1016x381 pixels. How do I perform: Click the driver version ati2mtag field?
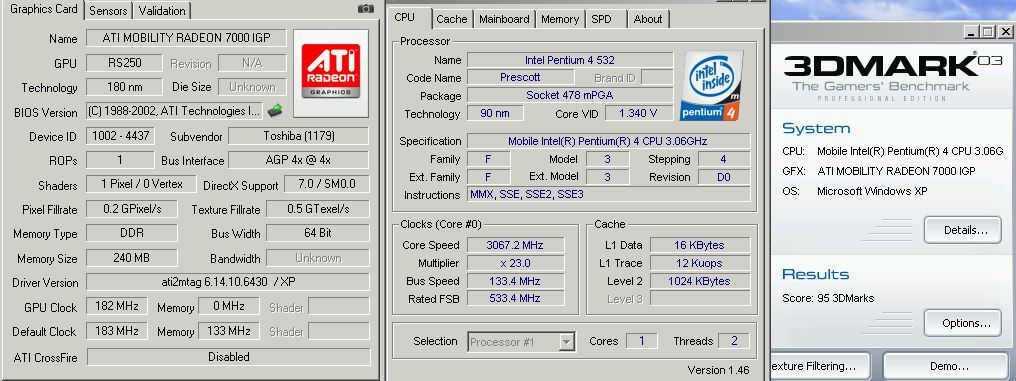click(228, 282)
